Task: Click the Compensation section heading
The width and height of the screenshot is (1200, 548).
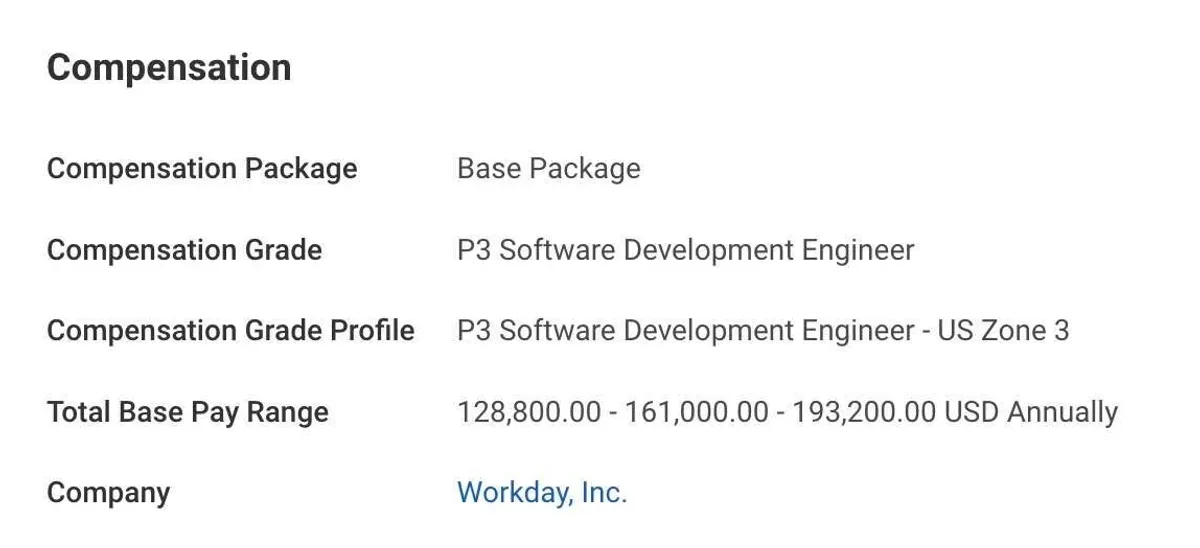Action: [x=169, y=68]
